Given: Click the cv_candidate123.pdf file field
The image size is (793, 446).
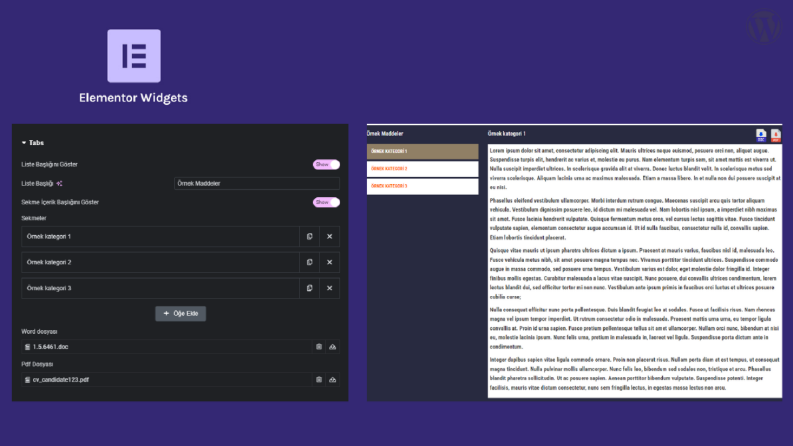Looking at the screenshot, I should click(x=166, y=380).
